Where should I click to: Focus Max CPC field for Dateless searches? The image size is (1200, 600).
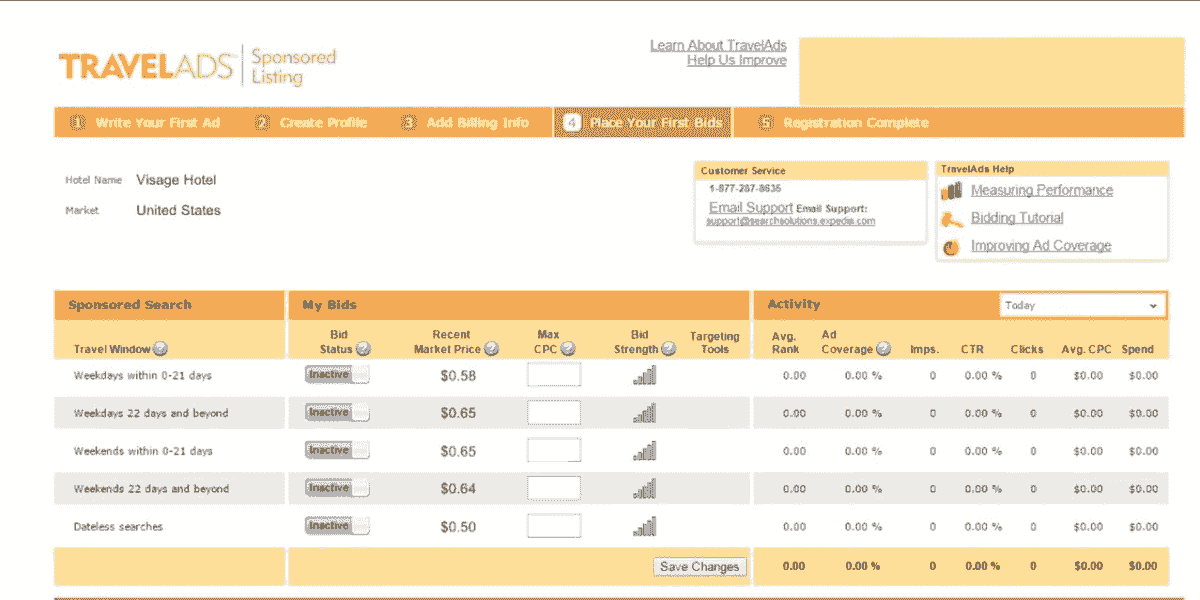(x=554, y=526)
